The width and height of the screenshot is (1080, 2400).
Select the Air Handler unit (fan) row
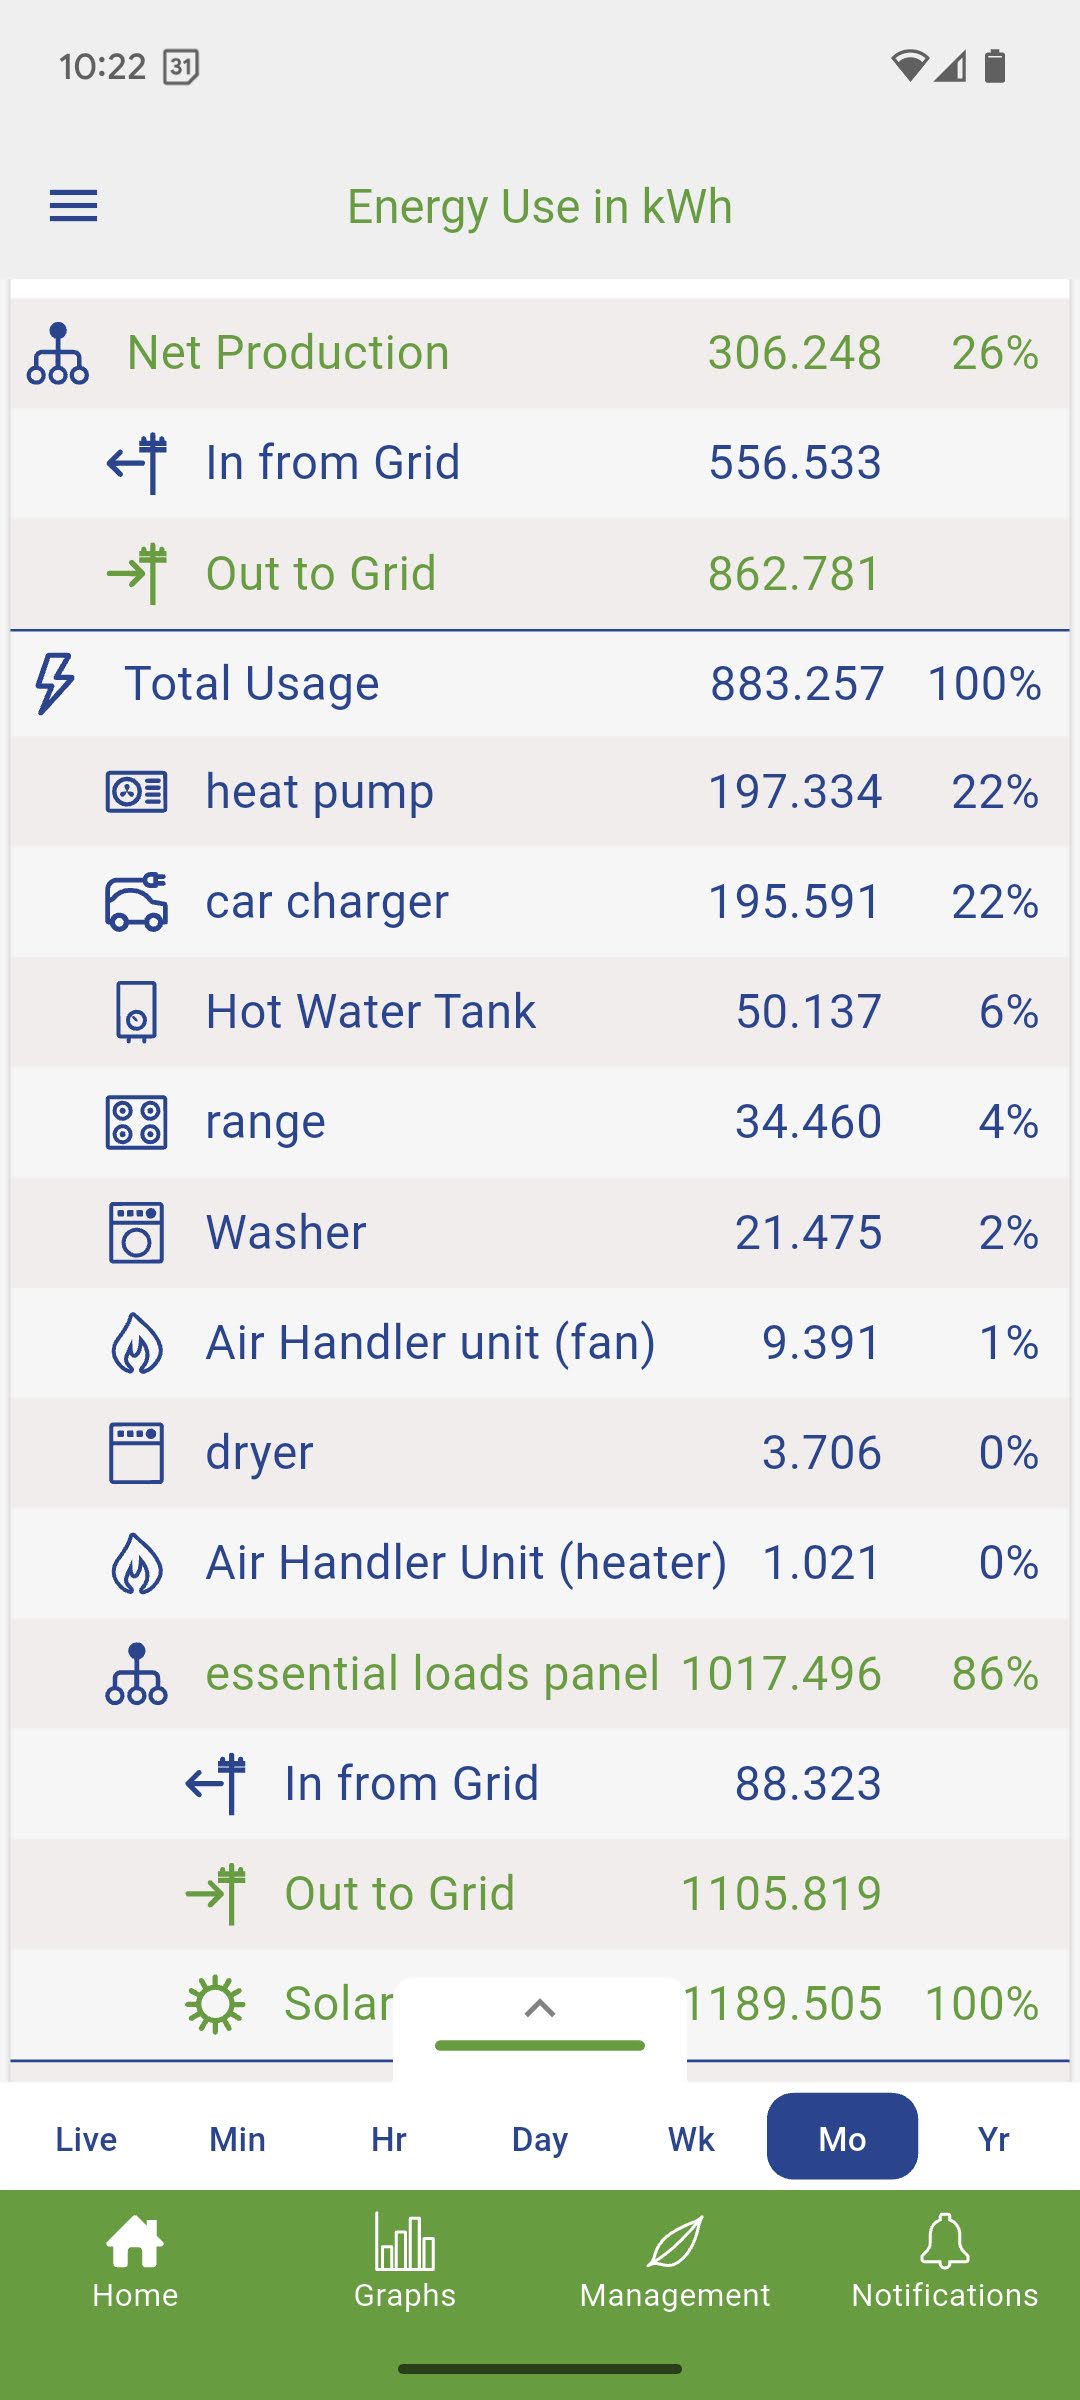430,1343
